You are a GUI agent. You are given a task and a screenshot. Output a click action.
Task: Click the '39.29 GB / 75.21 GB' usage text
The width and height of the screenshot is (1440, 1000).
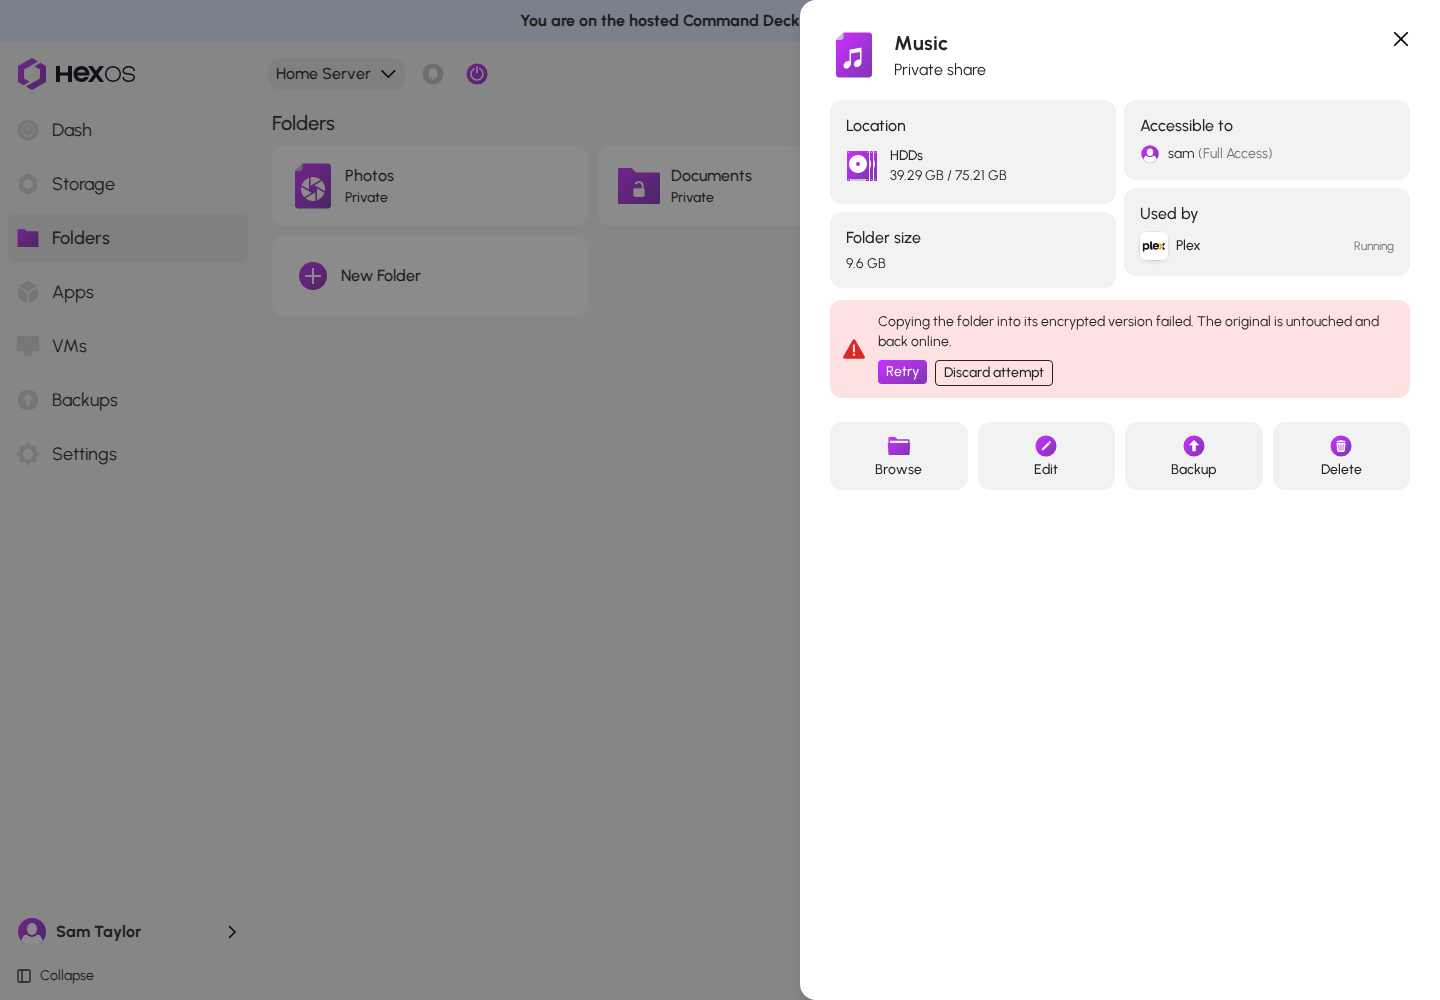coord(948,175)
